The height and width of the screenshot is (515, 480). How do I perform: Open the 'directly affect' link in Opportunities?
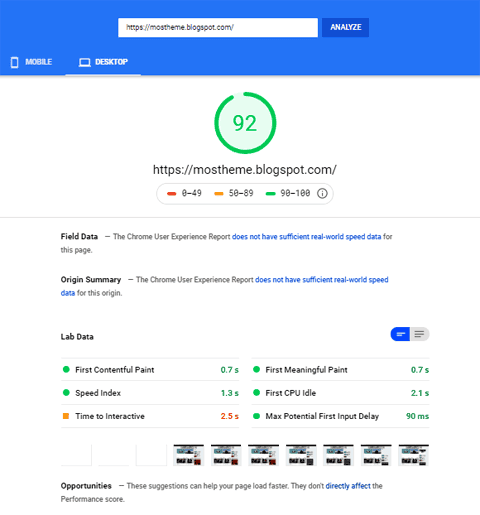(x=348, y=486)
